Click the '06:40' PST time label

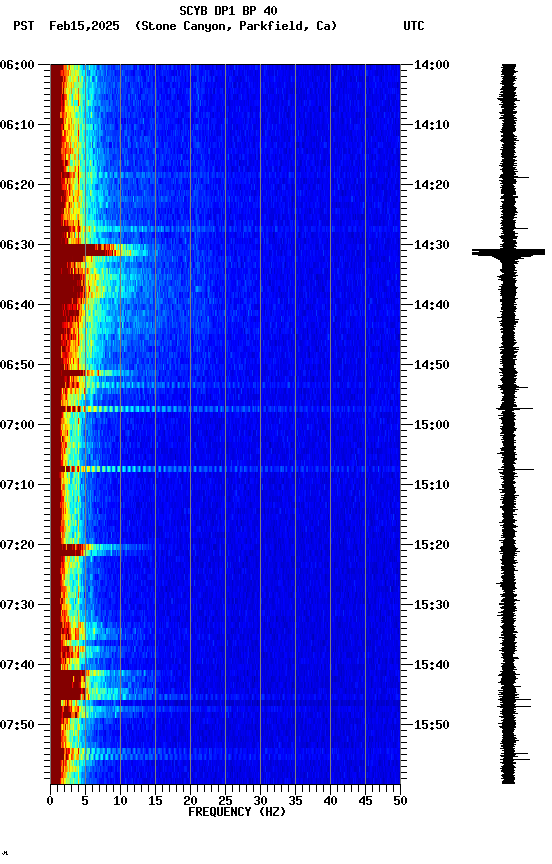click(17, 305)
